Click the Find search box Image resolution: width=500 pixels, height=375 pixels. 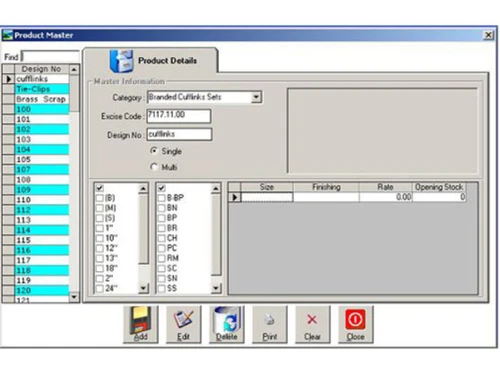(x=50, y=57)
